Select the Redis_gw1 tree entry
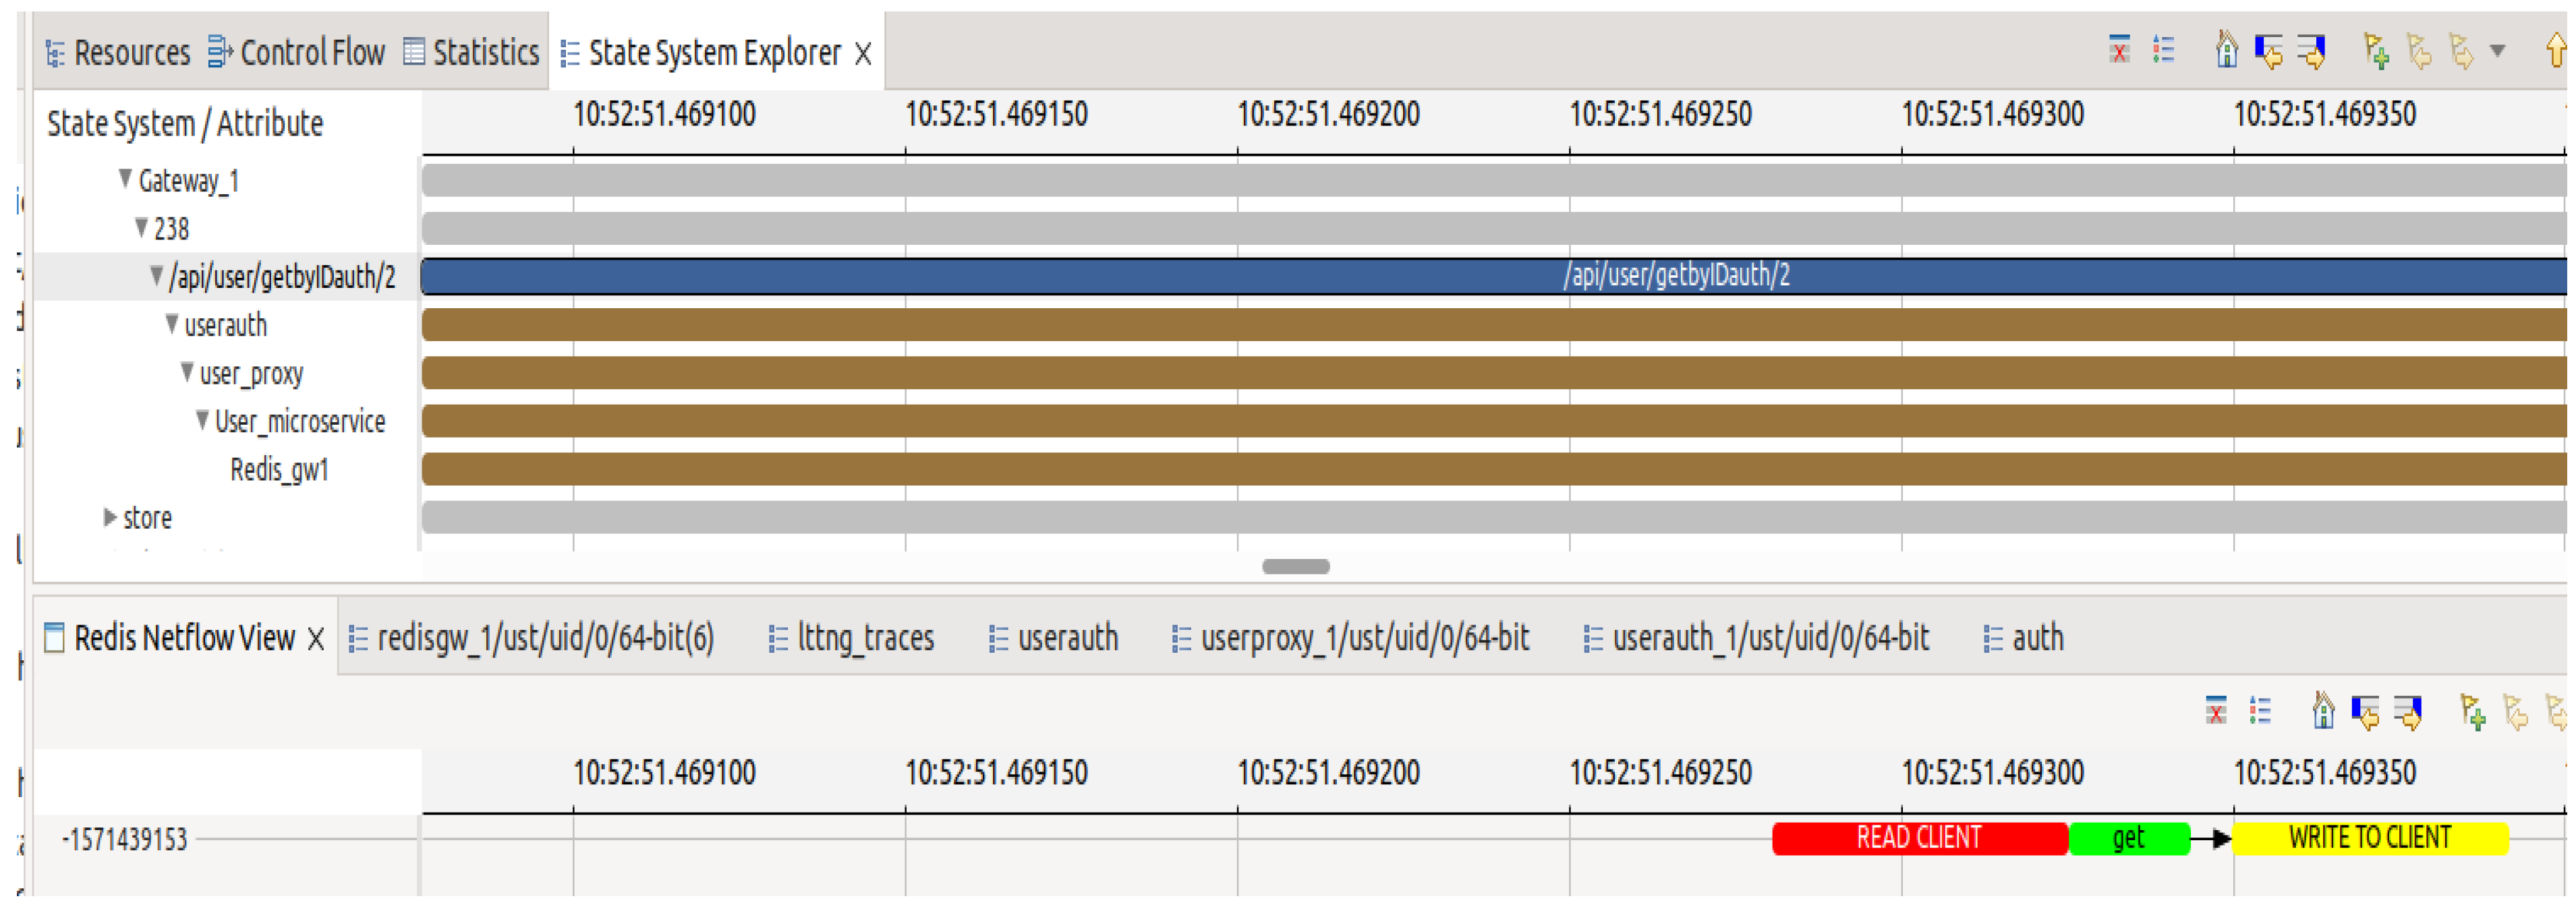 (279, 469)
